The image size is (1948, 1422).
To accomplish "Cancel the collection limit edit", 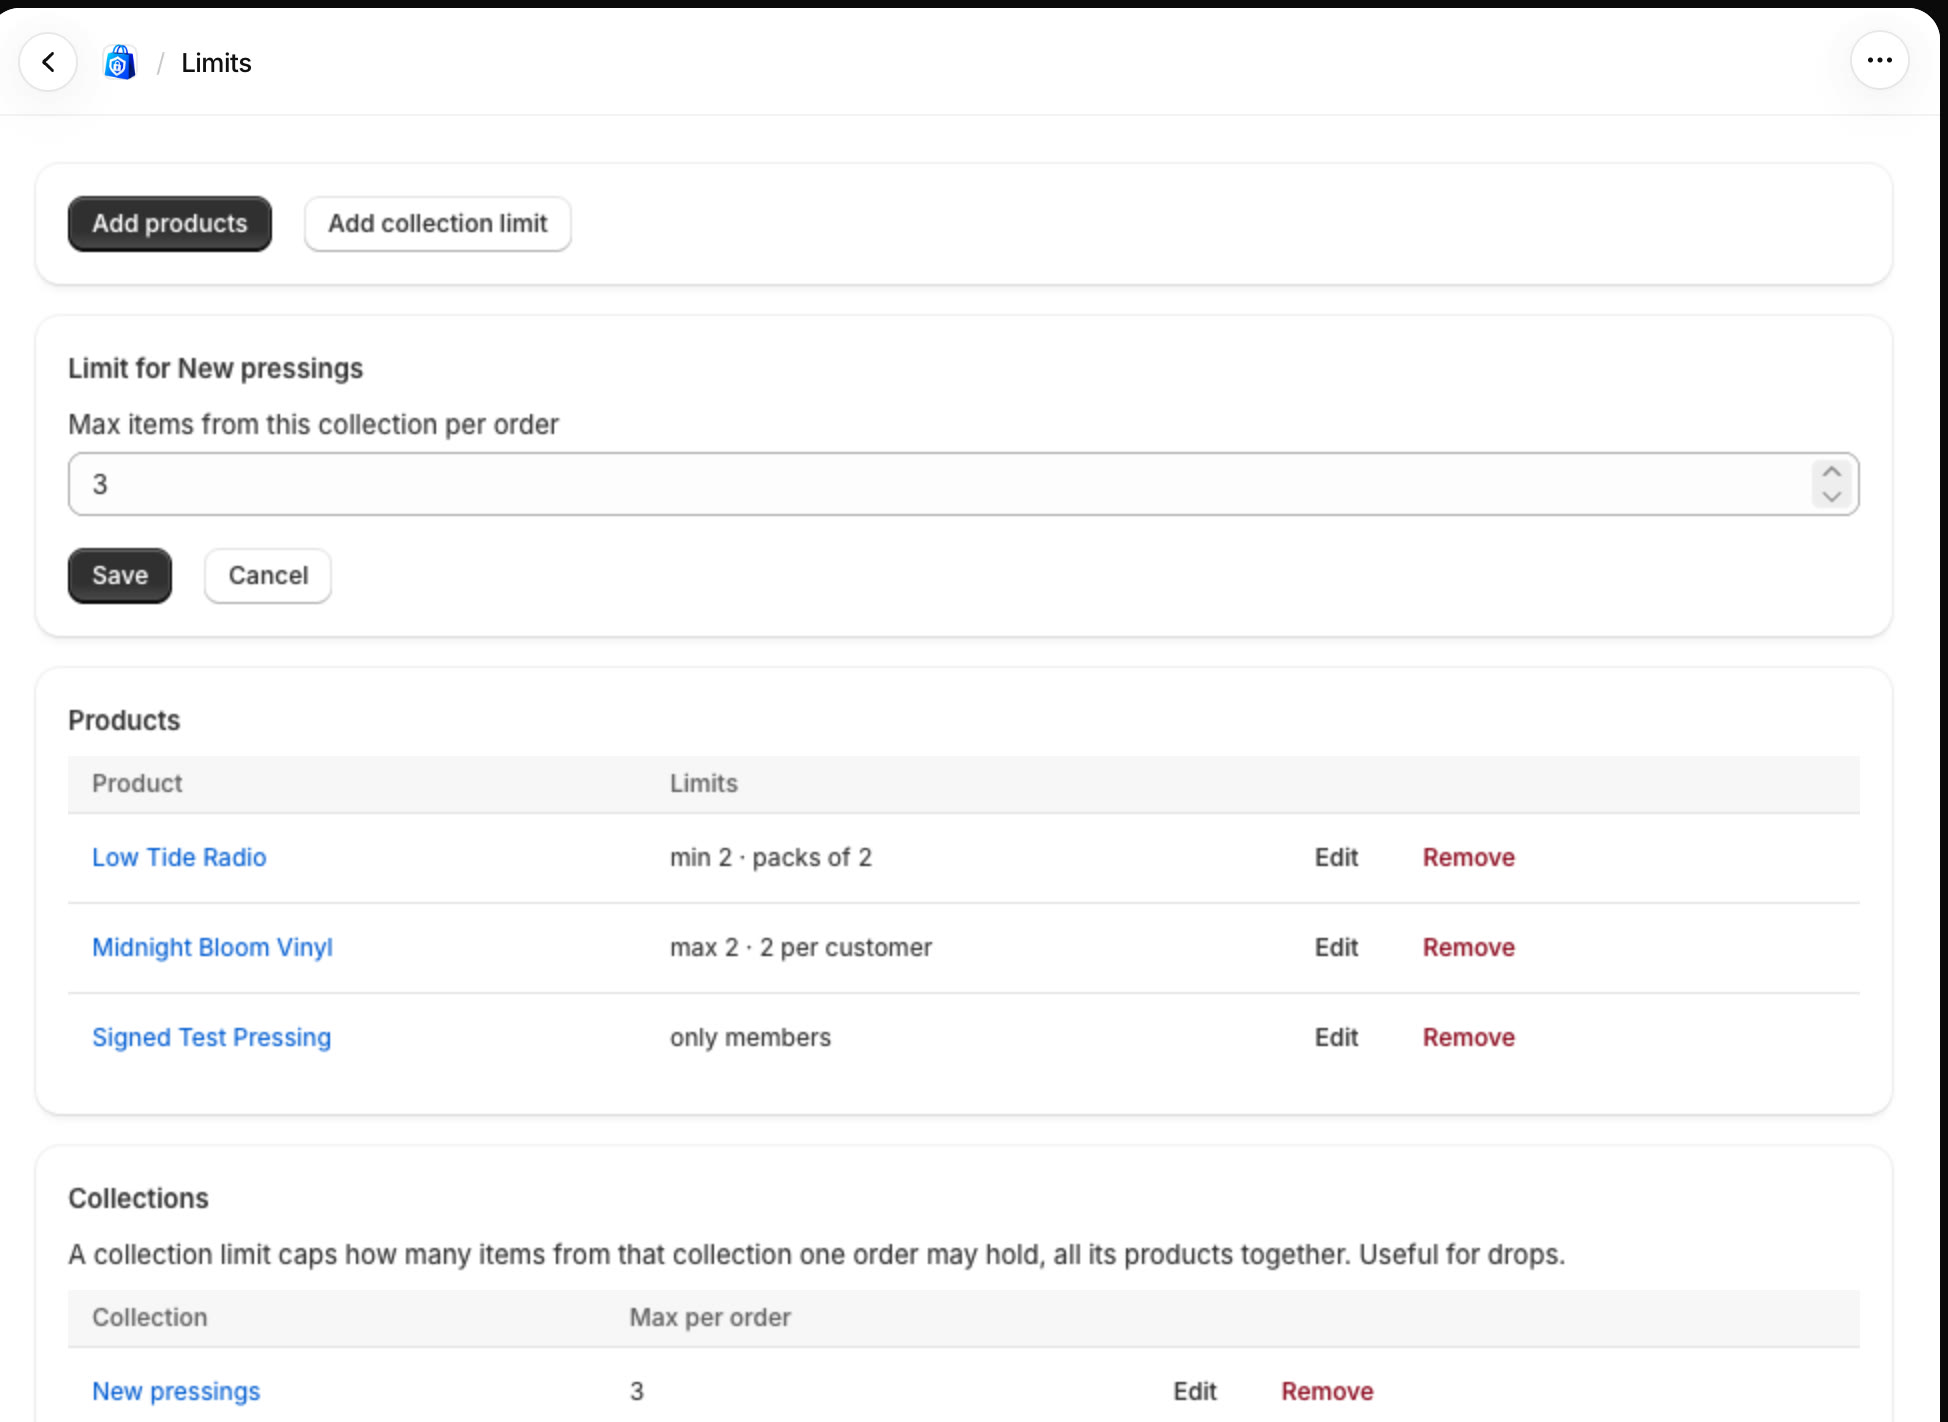I will tap(268, 575).
